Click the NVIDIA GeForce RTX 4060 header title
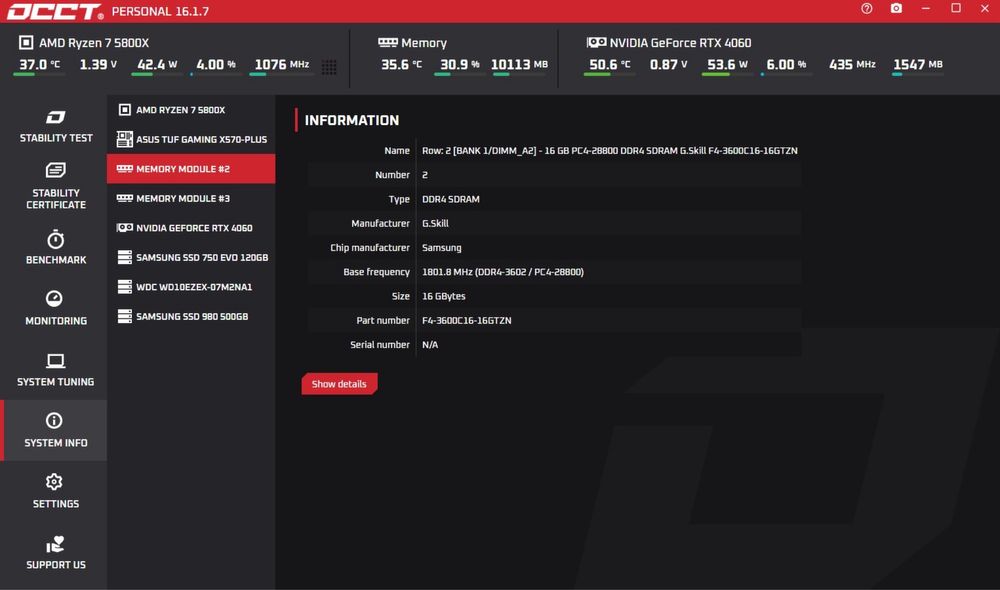The width and height of the screenshot is (1000, 590). (x=680, y=43)
